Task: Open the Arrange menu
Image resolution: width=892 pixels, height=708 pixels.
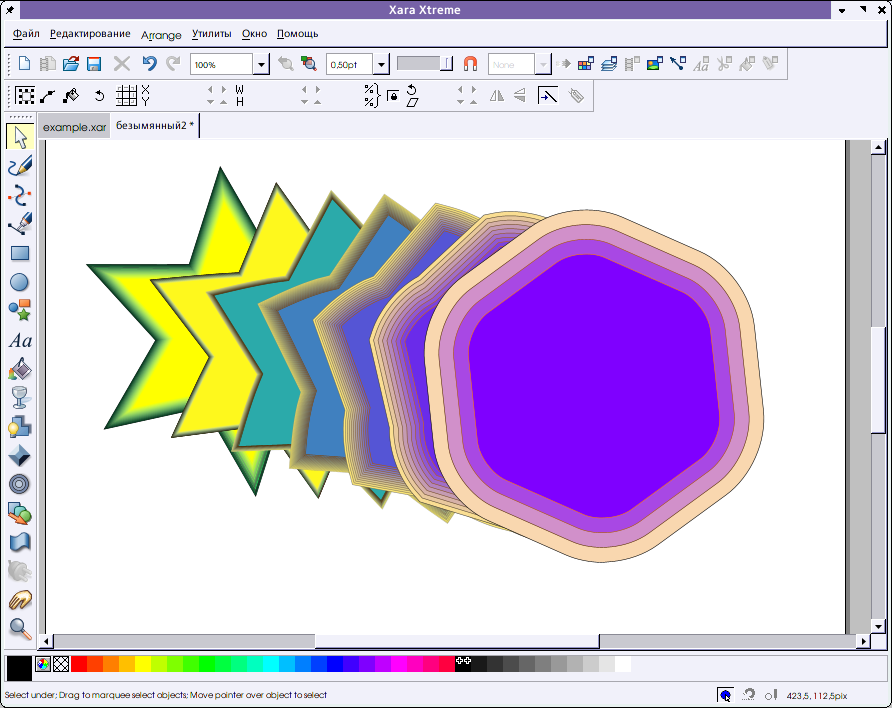Action: point(161,35)
